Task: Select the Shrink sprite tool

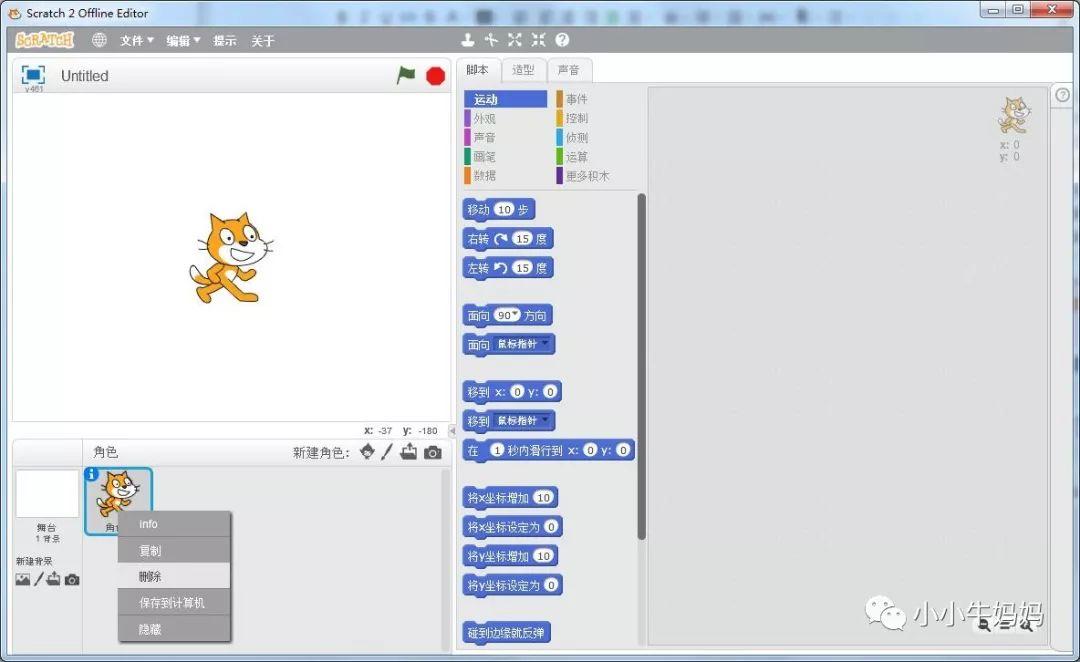Action: [x=538, y=40]
